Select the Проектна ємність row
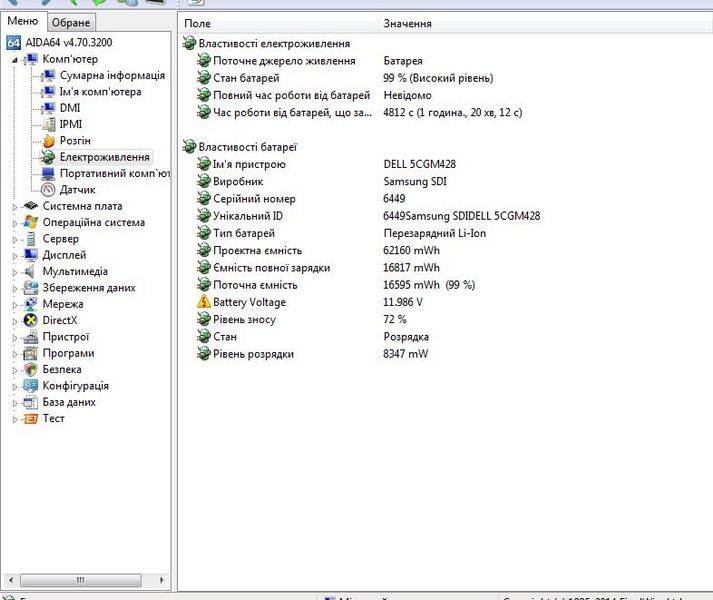Viewport: 713px width, 600px height. tap(257, 251)
